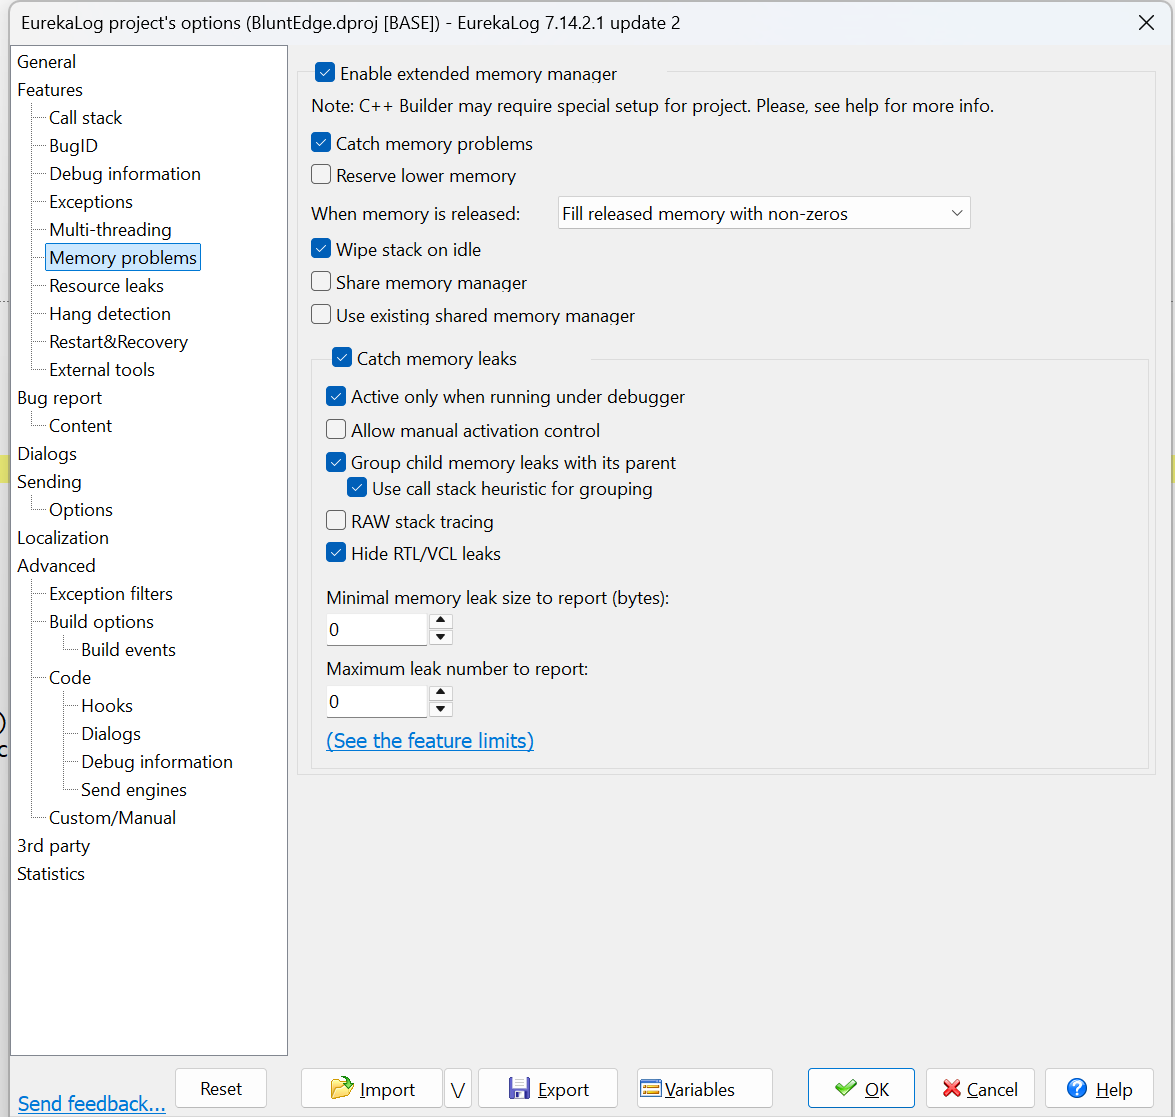Confirm settings with the green checkmark OK button
The height and width of the screenshot is (1117, 1175).
tap(861, 1089)
